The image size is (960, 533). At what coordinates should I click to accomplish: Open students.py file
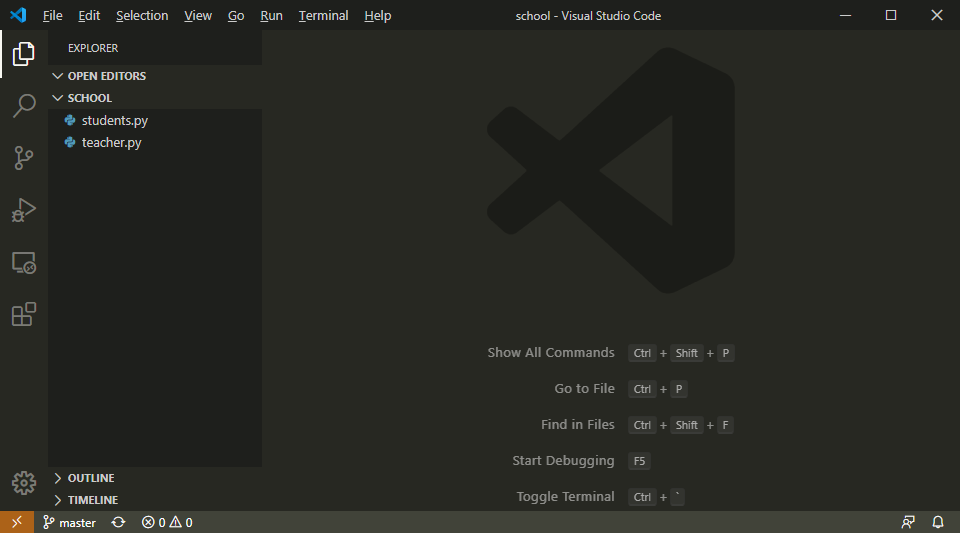(x=155, y=121)
